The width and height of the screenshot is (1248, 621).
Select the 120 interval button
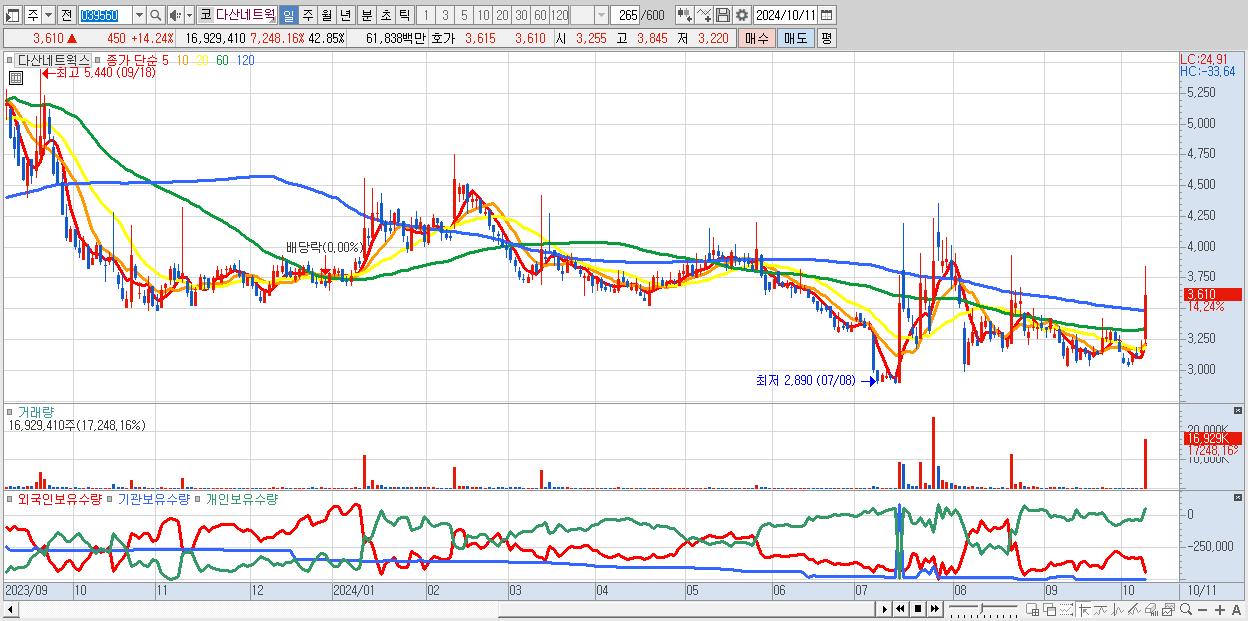[559, 15]
